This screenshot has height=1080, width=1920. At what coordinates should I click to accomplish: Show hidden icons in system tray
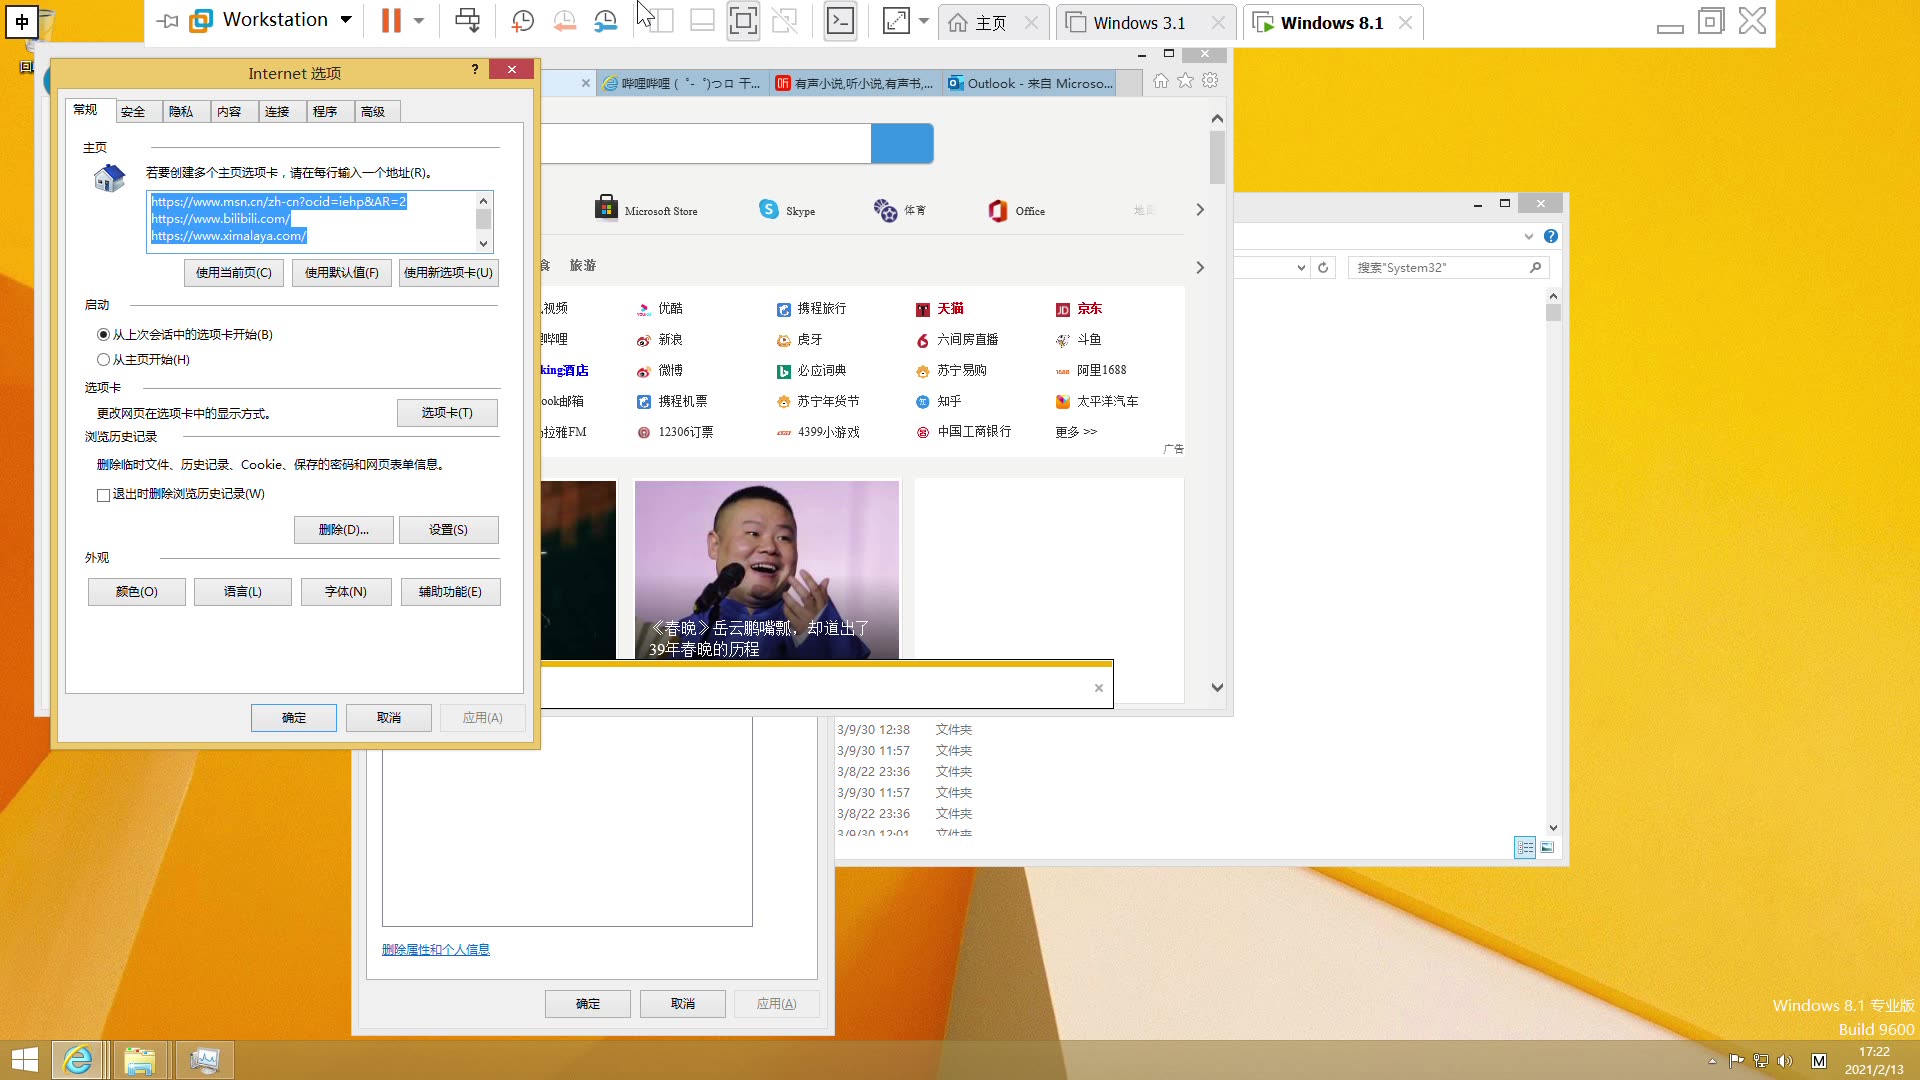click(1712, 1061)
